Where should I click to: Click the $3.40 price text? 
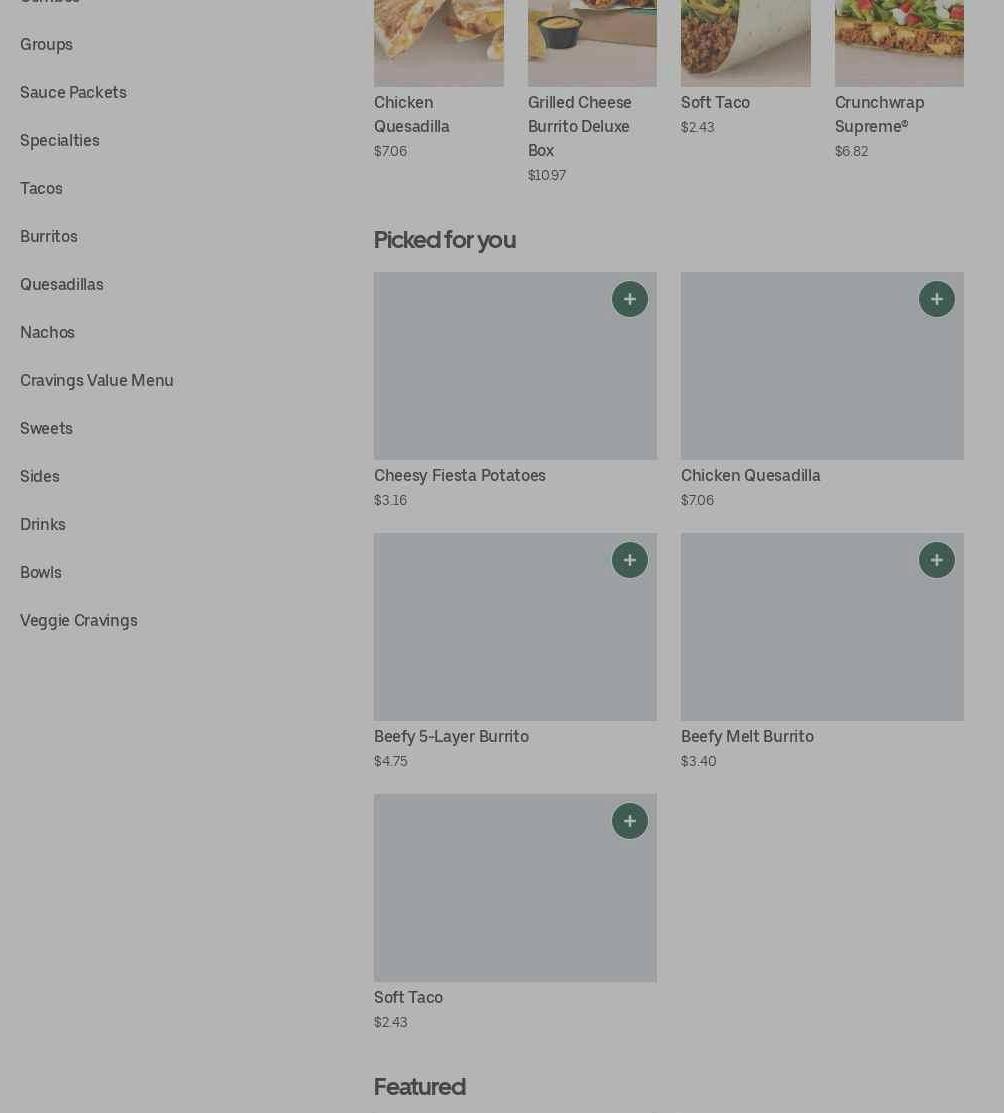click(x=699, y=761)
